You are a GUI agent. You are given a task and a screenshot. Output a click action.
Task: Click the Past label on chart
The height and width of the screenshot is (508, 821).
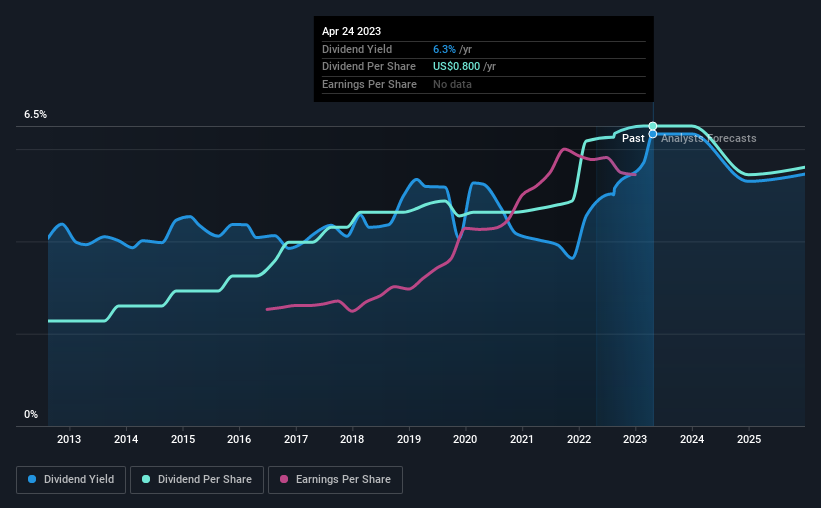coord(633,138)
